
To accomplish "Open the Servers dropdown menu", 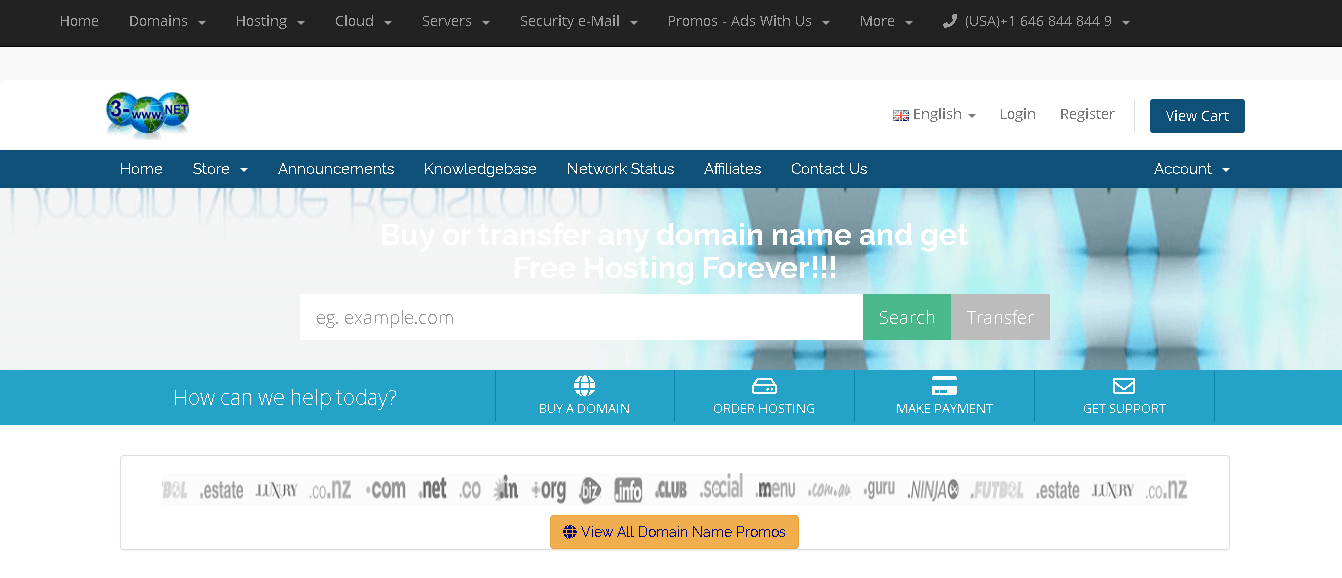I will (456, 21).
